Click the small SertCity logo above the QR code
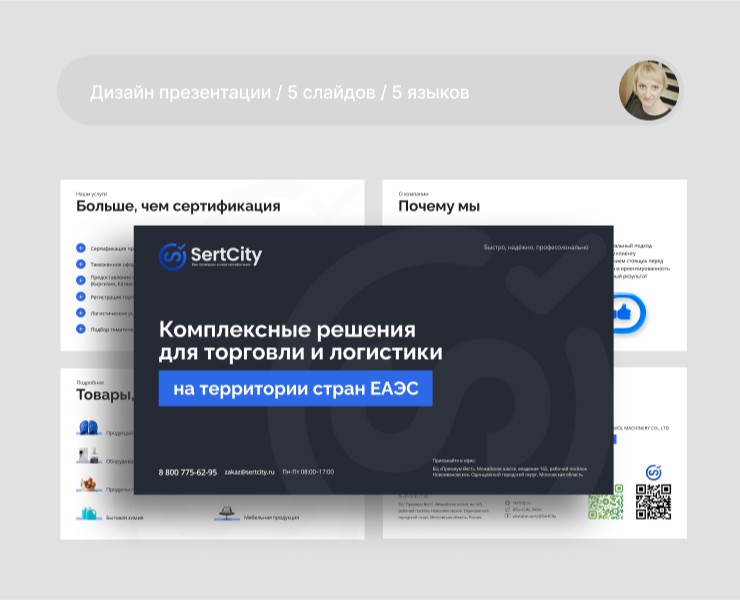Image resolution: width=740 pixels, height=600 pixels. (654, 472)
